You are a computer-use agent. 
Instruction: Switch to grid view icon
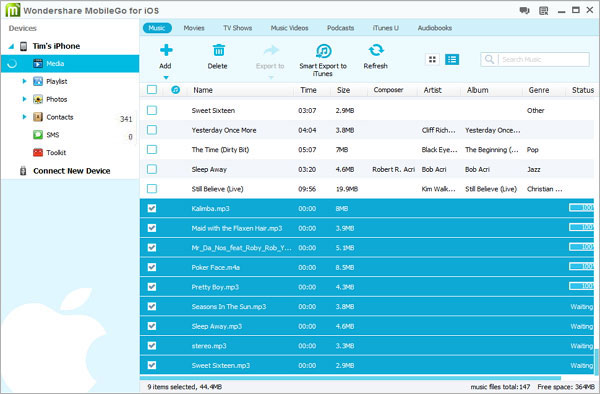click(432, 59)
